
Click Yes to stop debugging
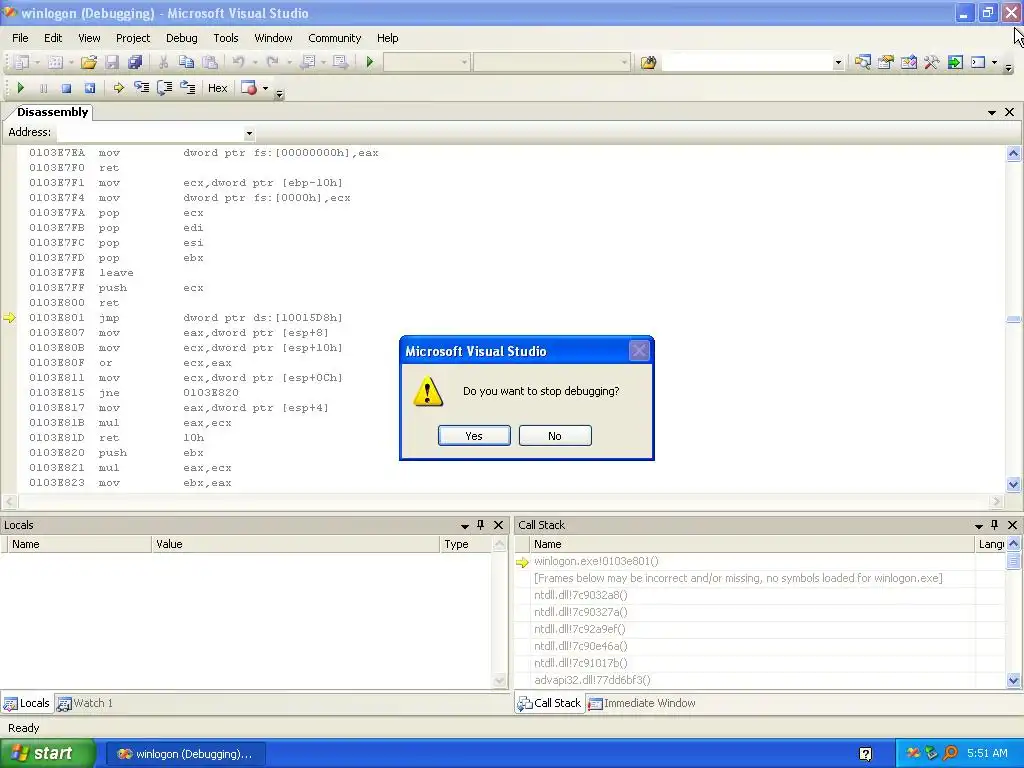[474, 436]
